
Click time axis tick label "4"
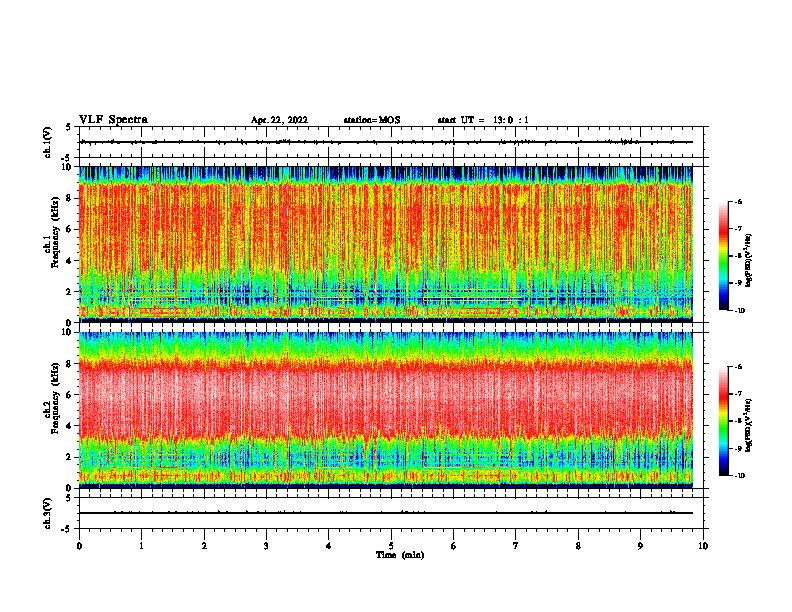click(x=329, y=546)
